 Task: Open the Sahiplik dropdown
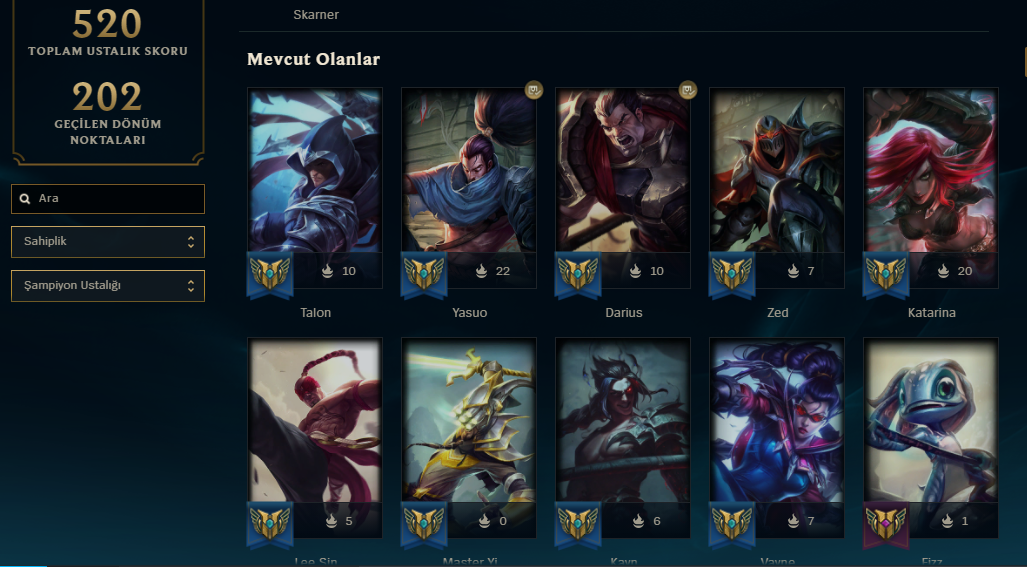tap(108, 242)
